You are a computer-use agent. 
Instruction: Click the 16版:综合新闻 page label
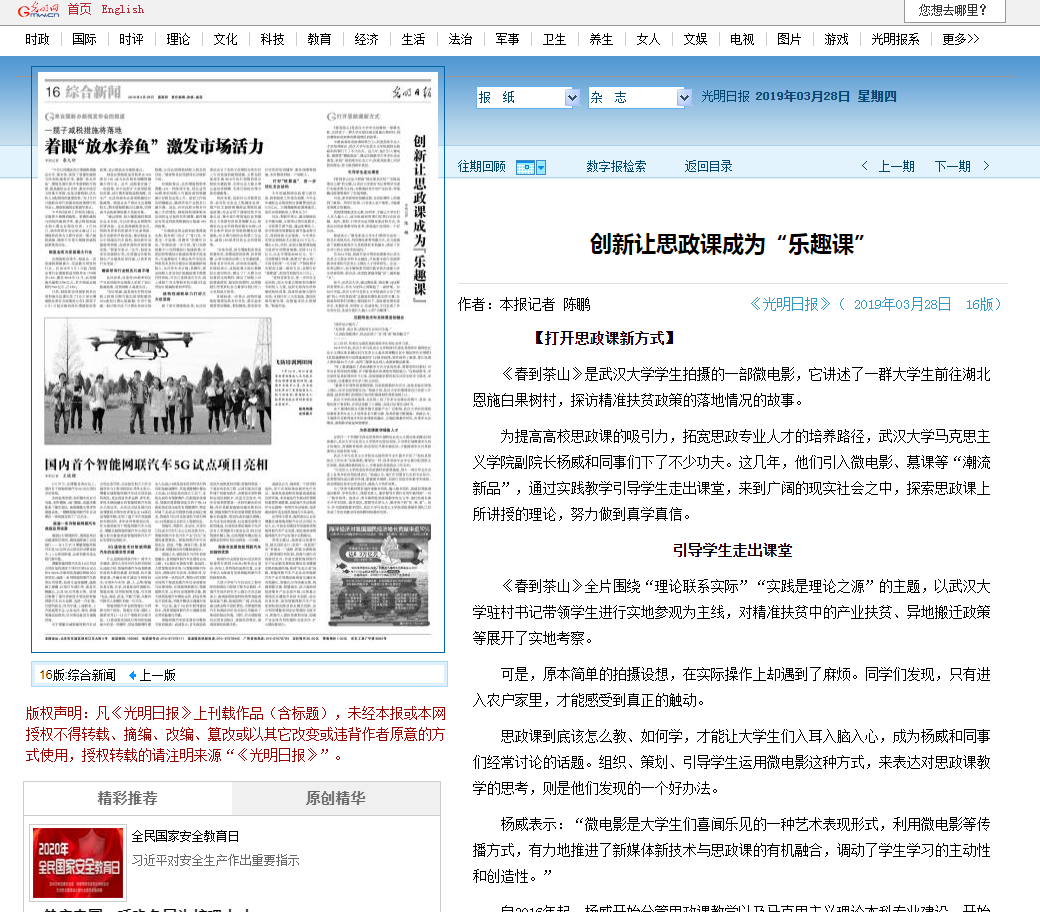[x=77, y=675]
